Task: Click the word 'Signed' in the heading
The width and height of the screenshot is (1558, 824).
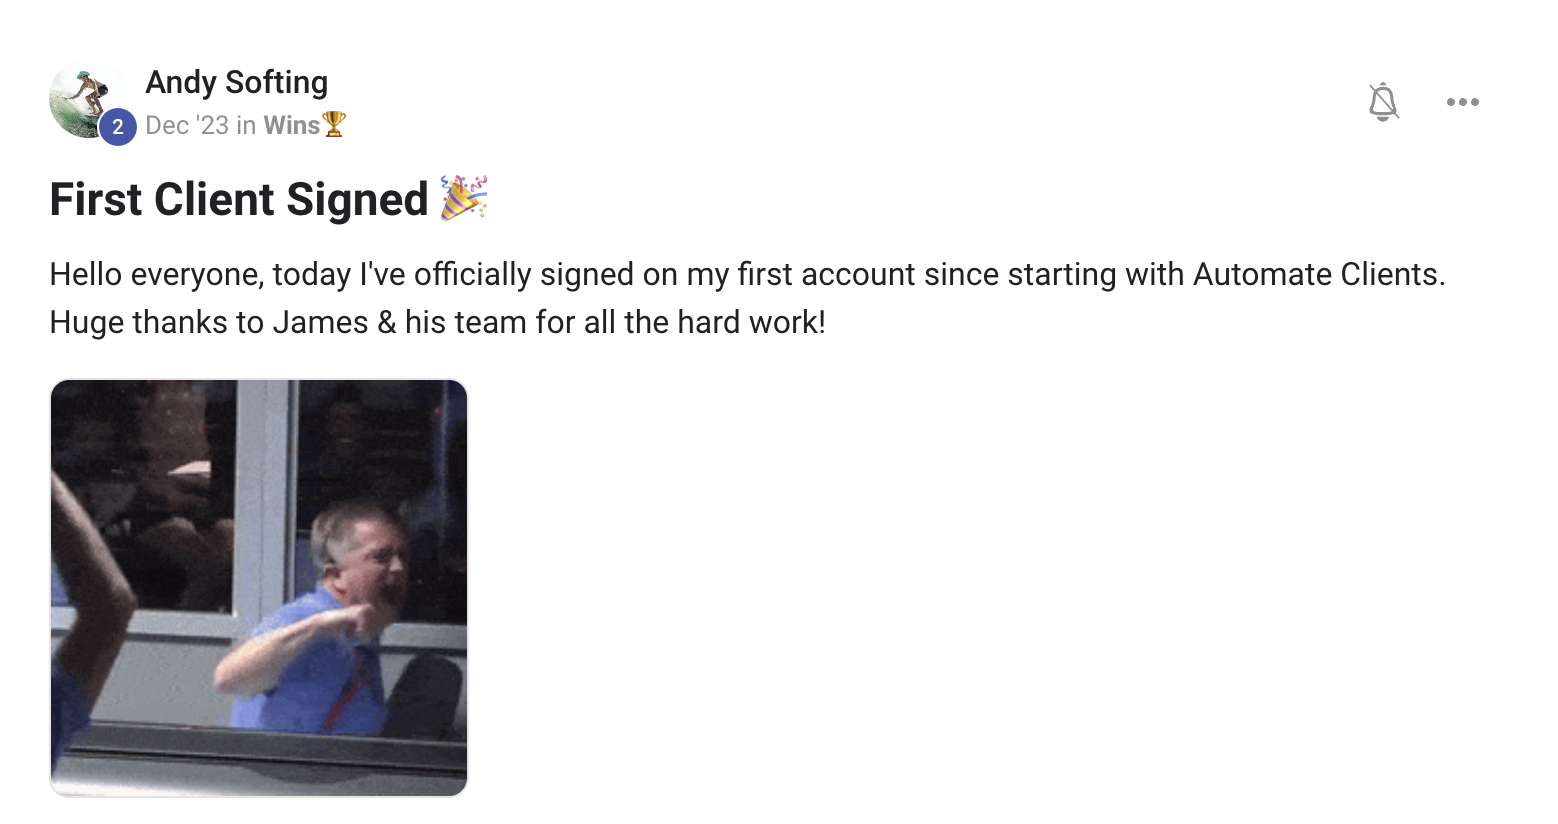Action: [357, 199]
